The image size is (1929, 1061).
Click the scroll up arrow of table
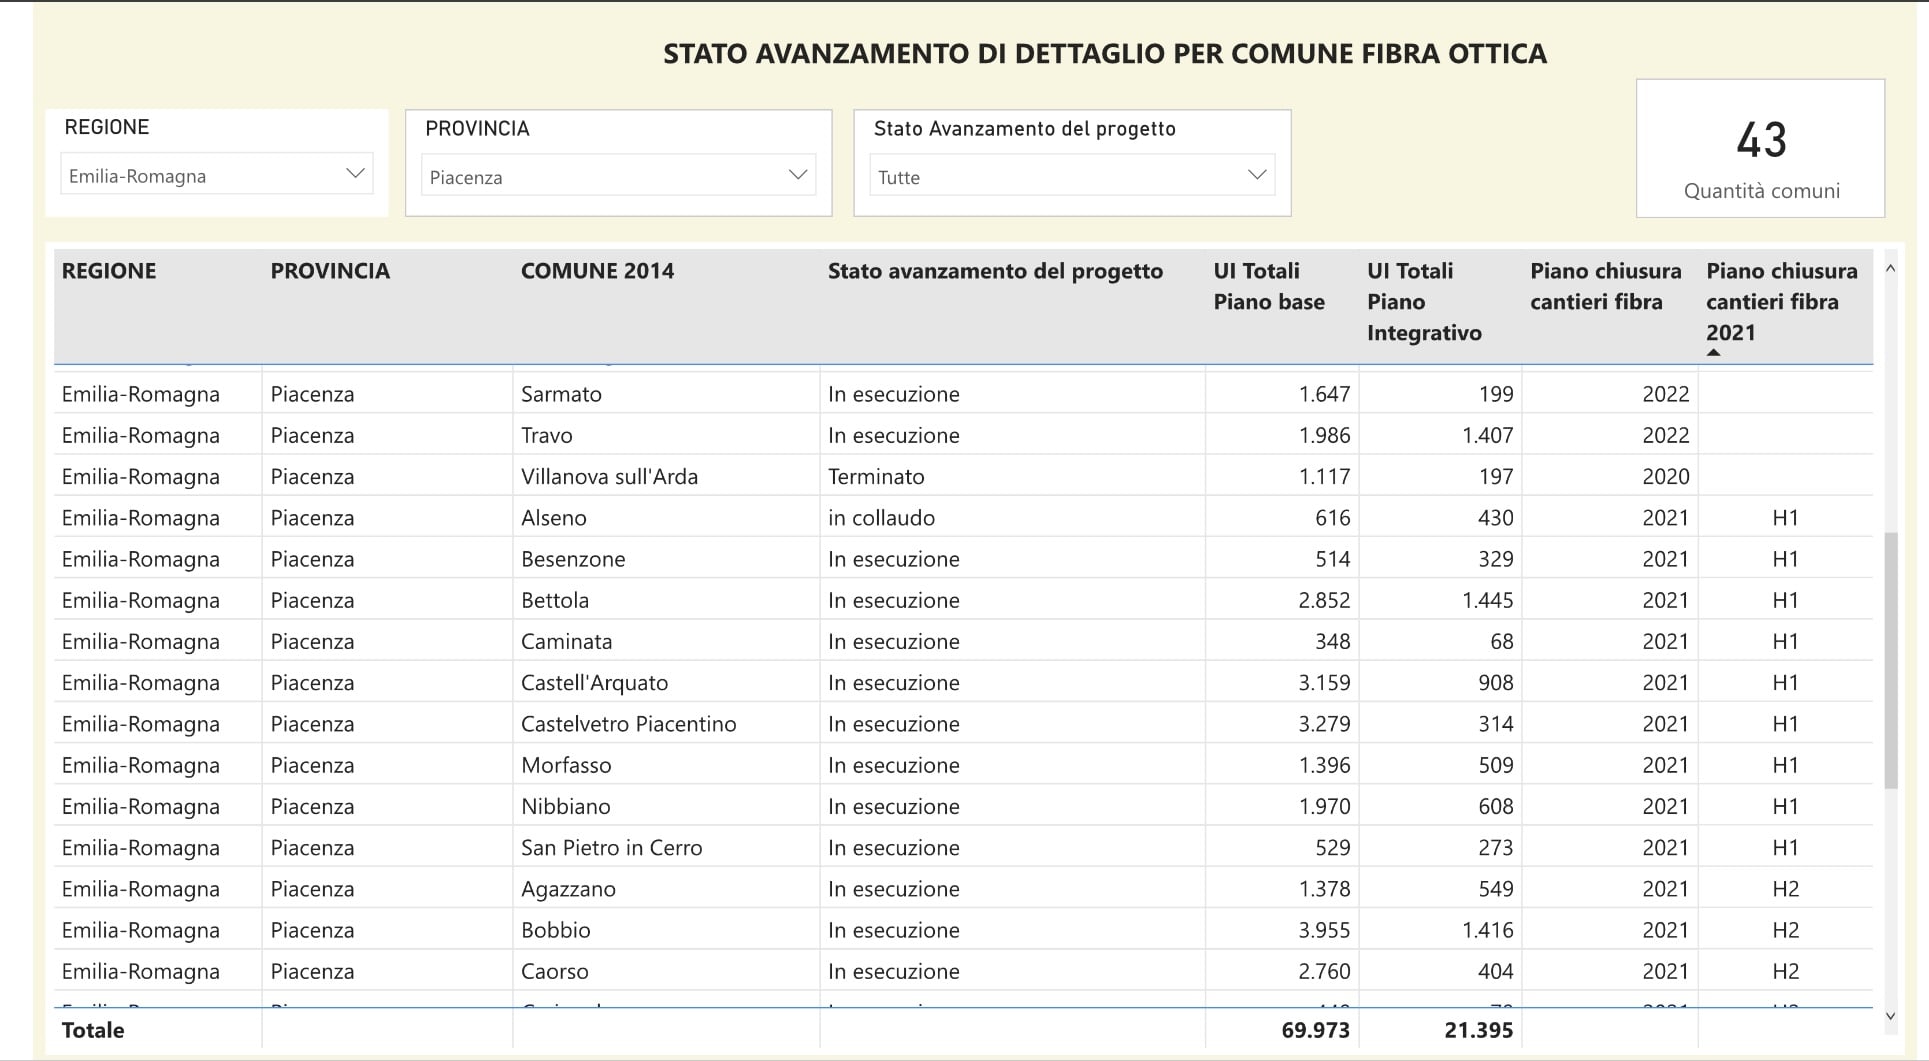[x=1889, y=269]
